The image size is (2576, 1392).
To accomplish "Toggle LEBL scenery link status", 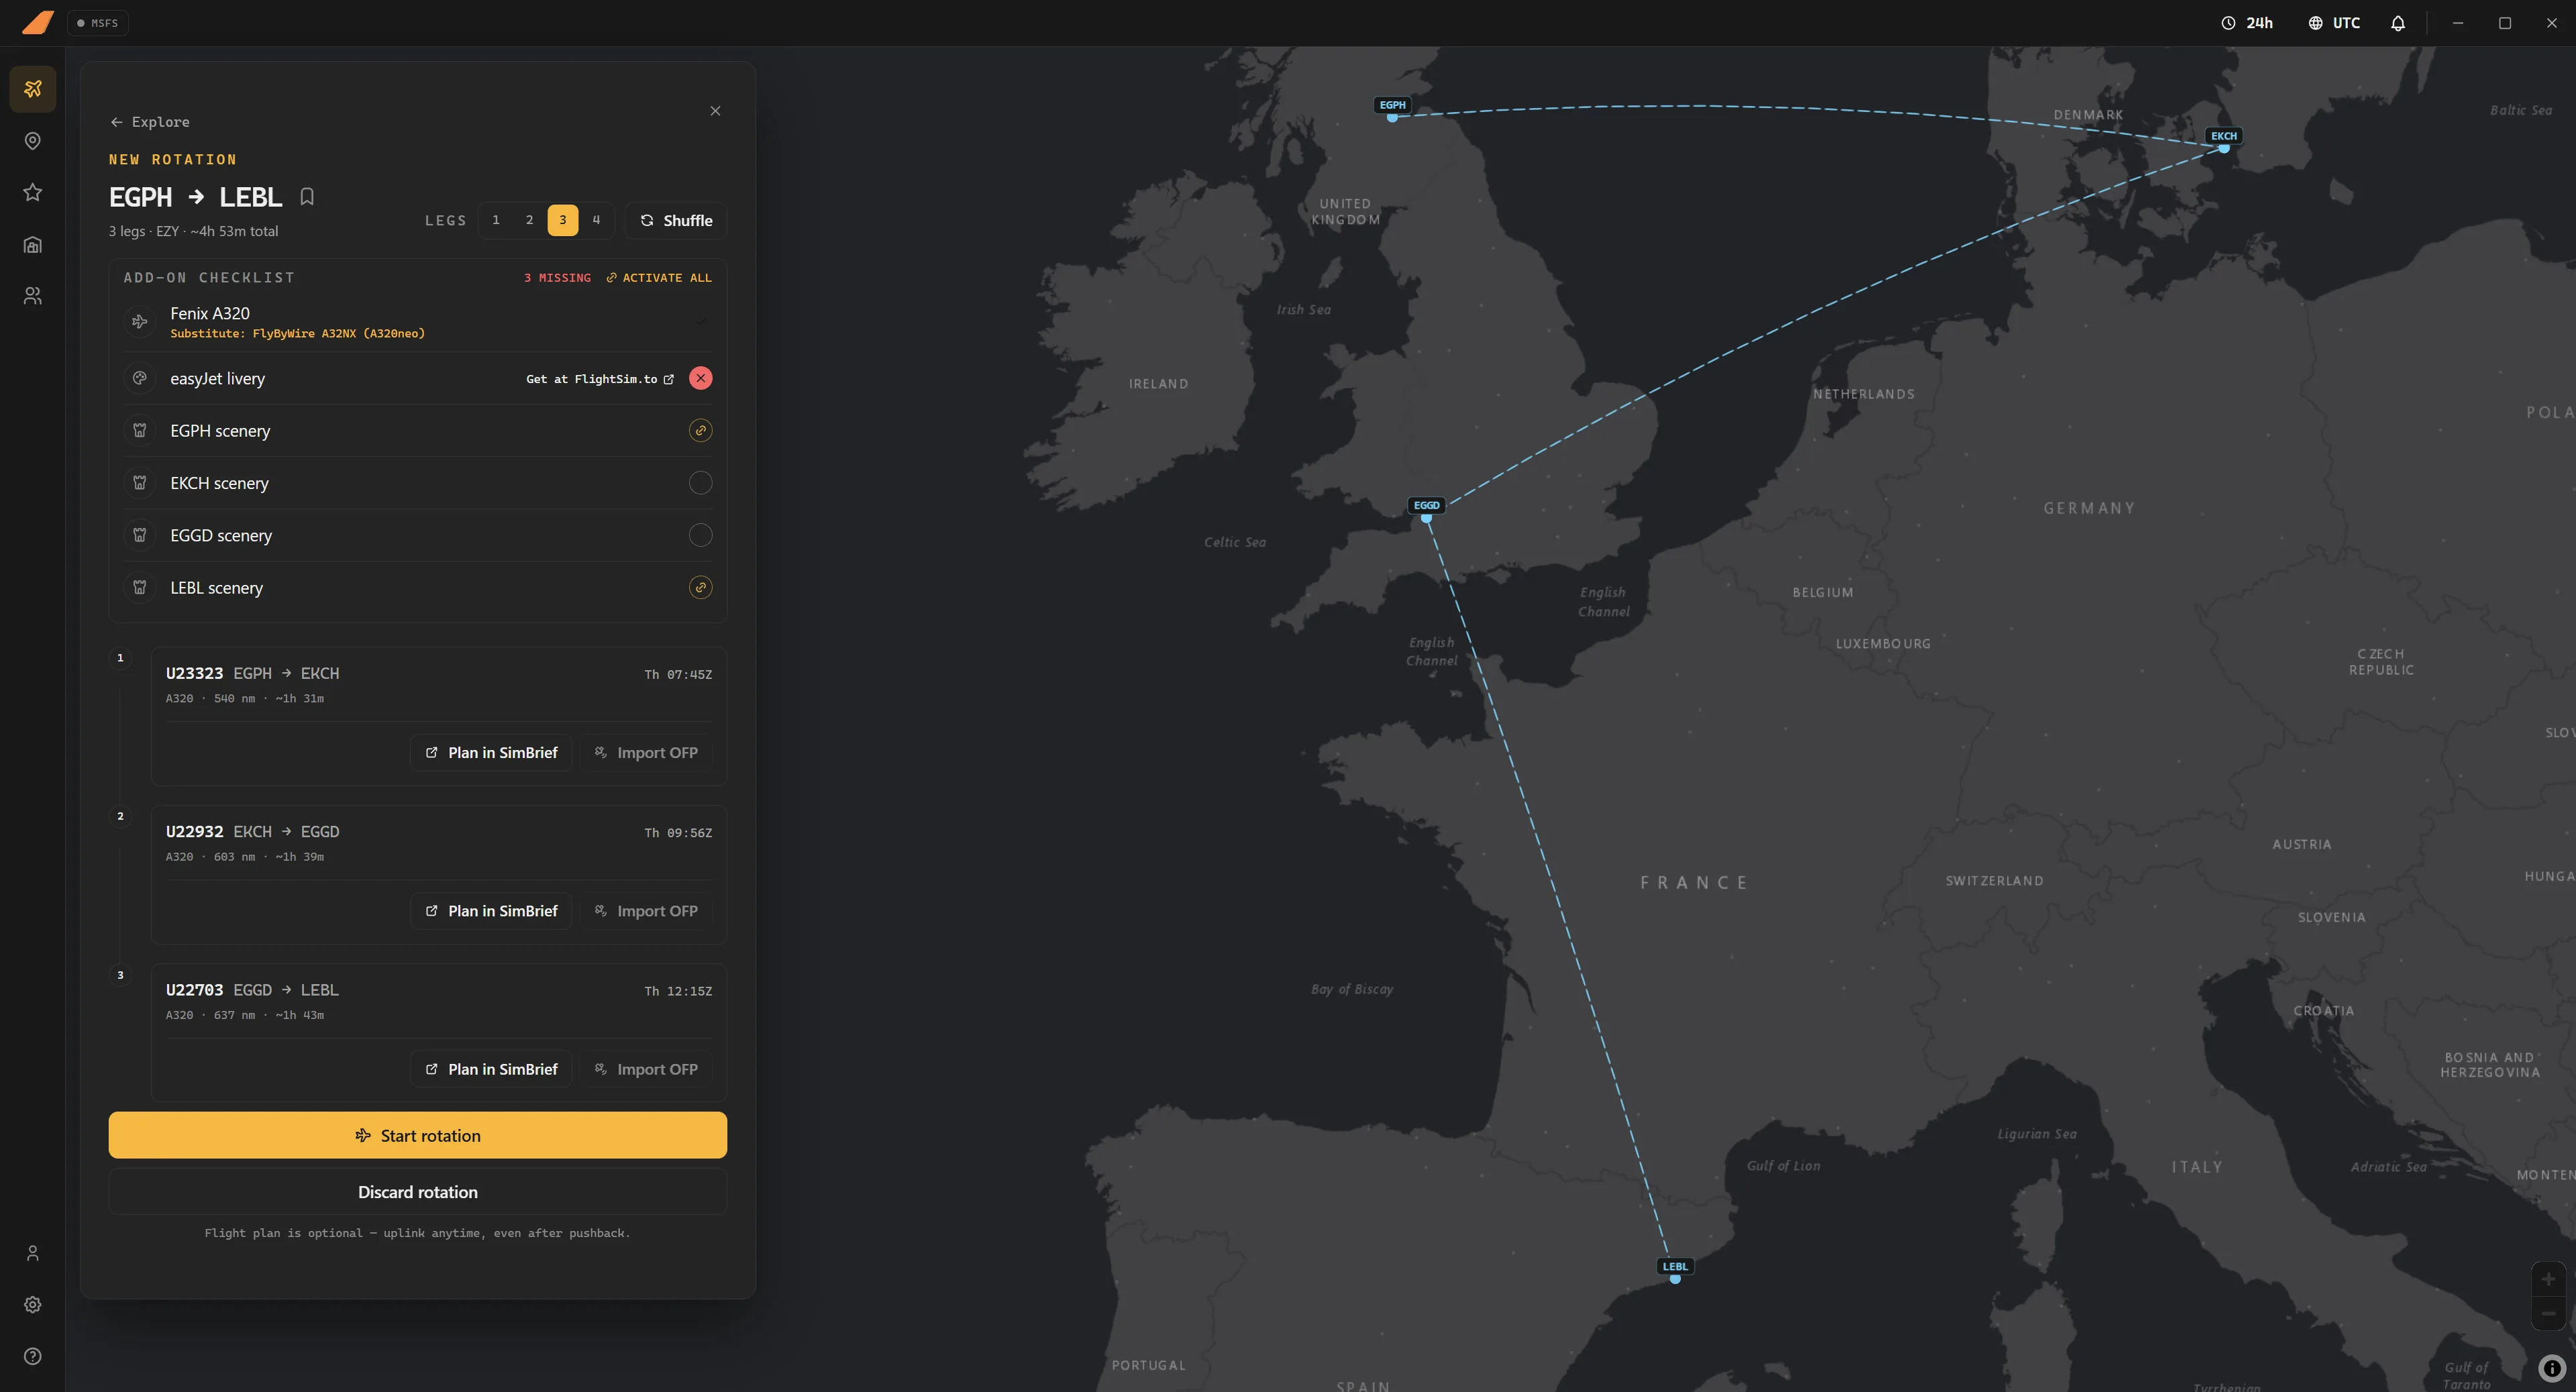I will [701, 588].
